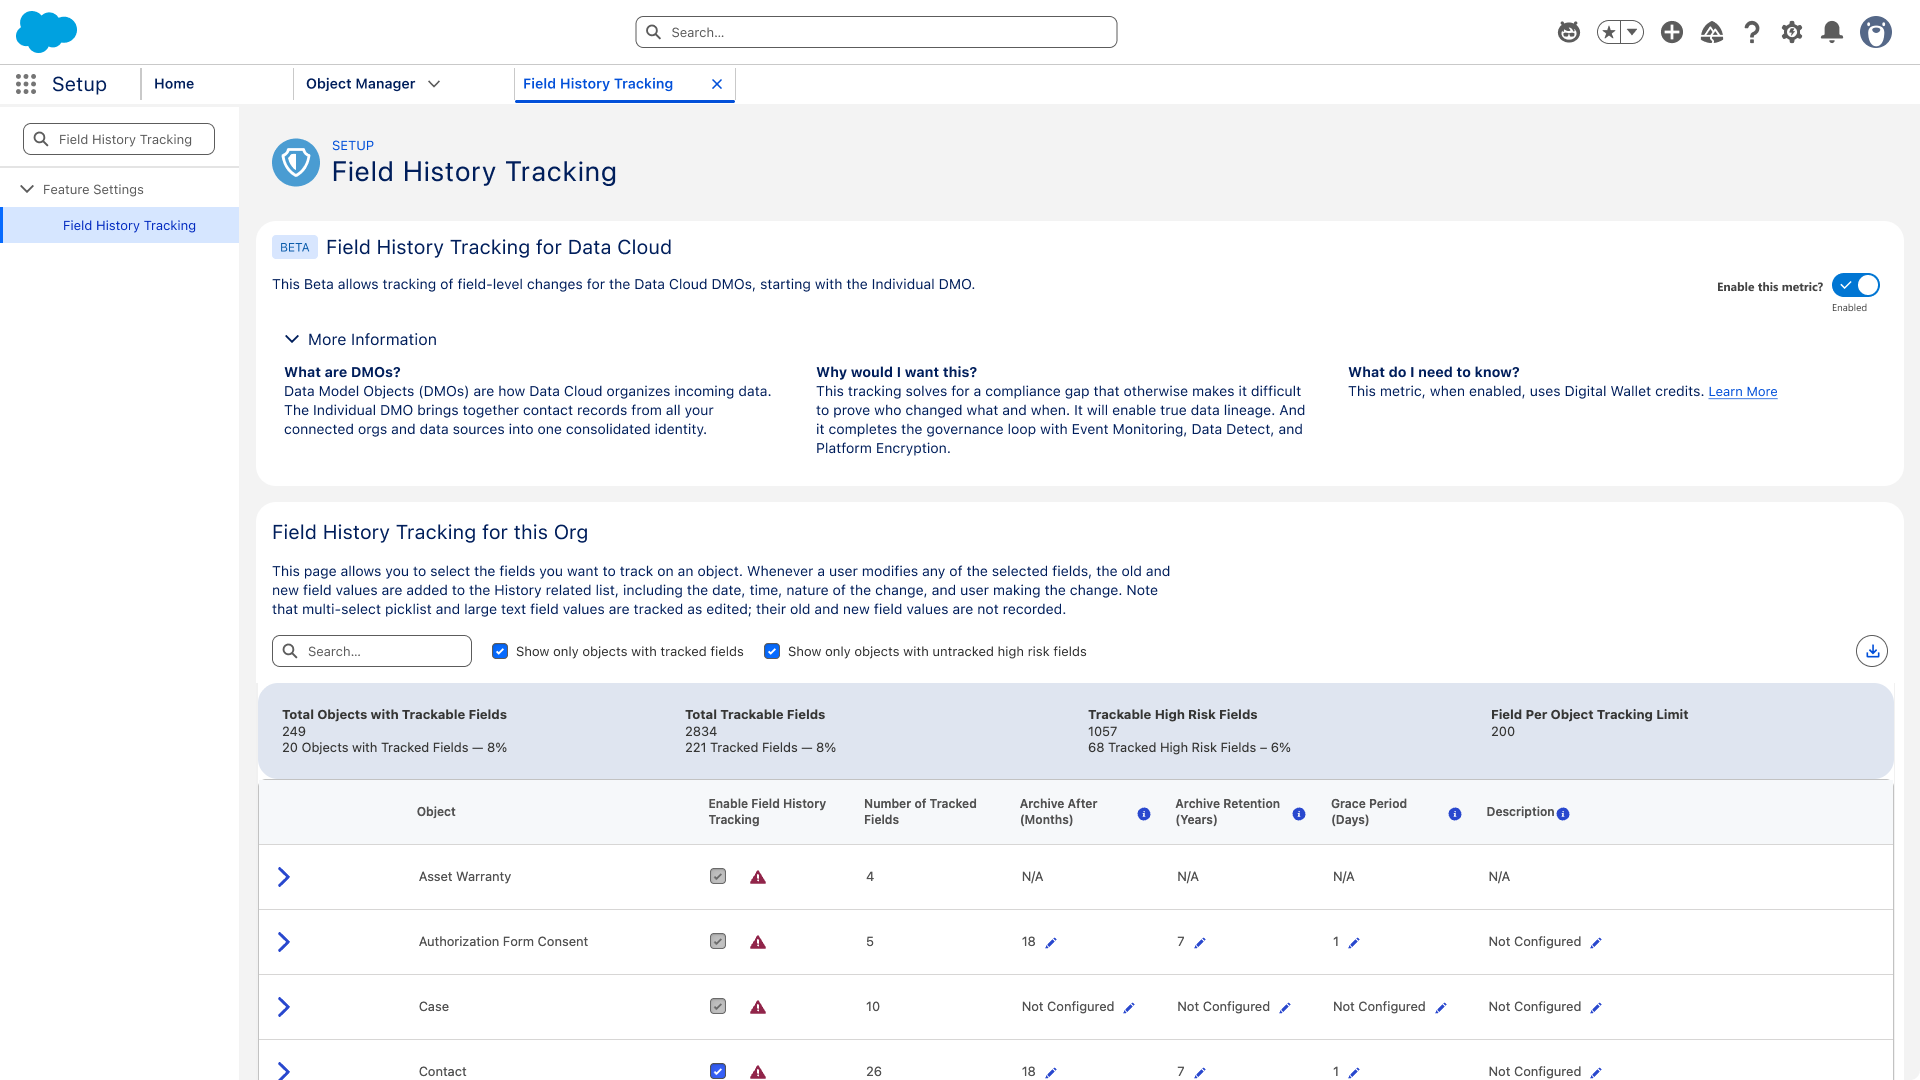This screenshot has height=1080, width=1920.
Task: Open the Learn More link
Action: (x=1743, y=392)
